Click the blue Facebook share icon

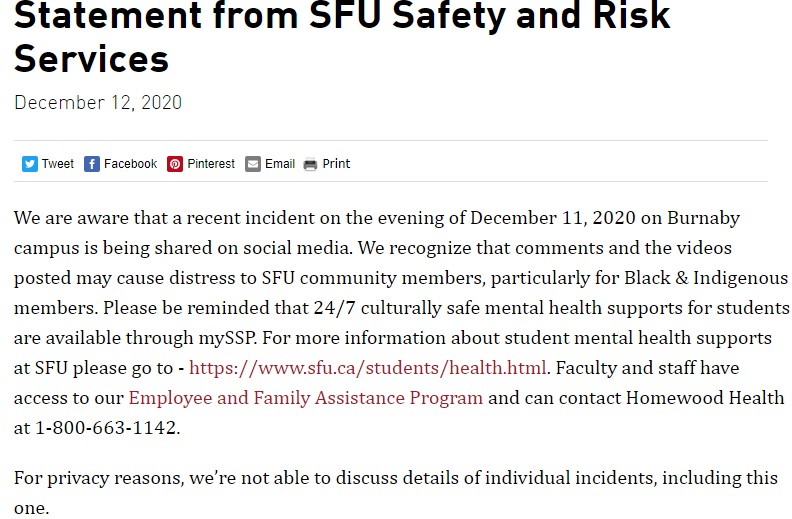click(92, 164)
